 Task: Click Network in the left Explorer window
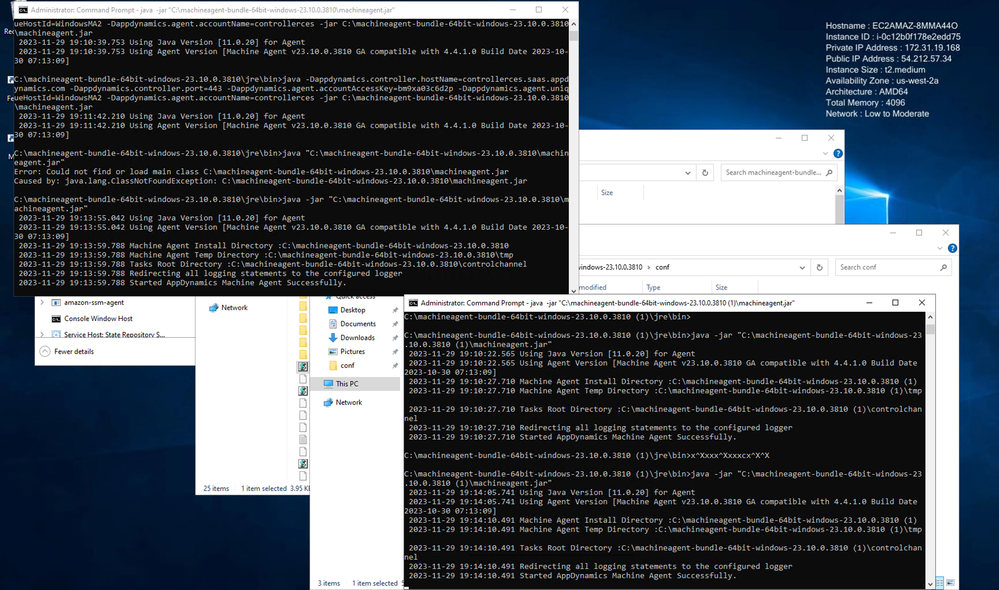tap(234, 308)
